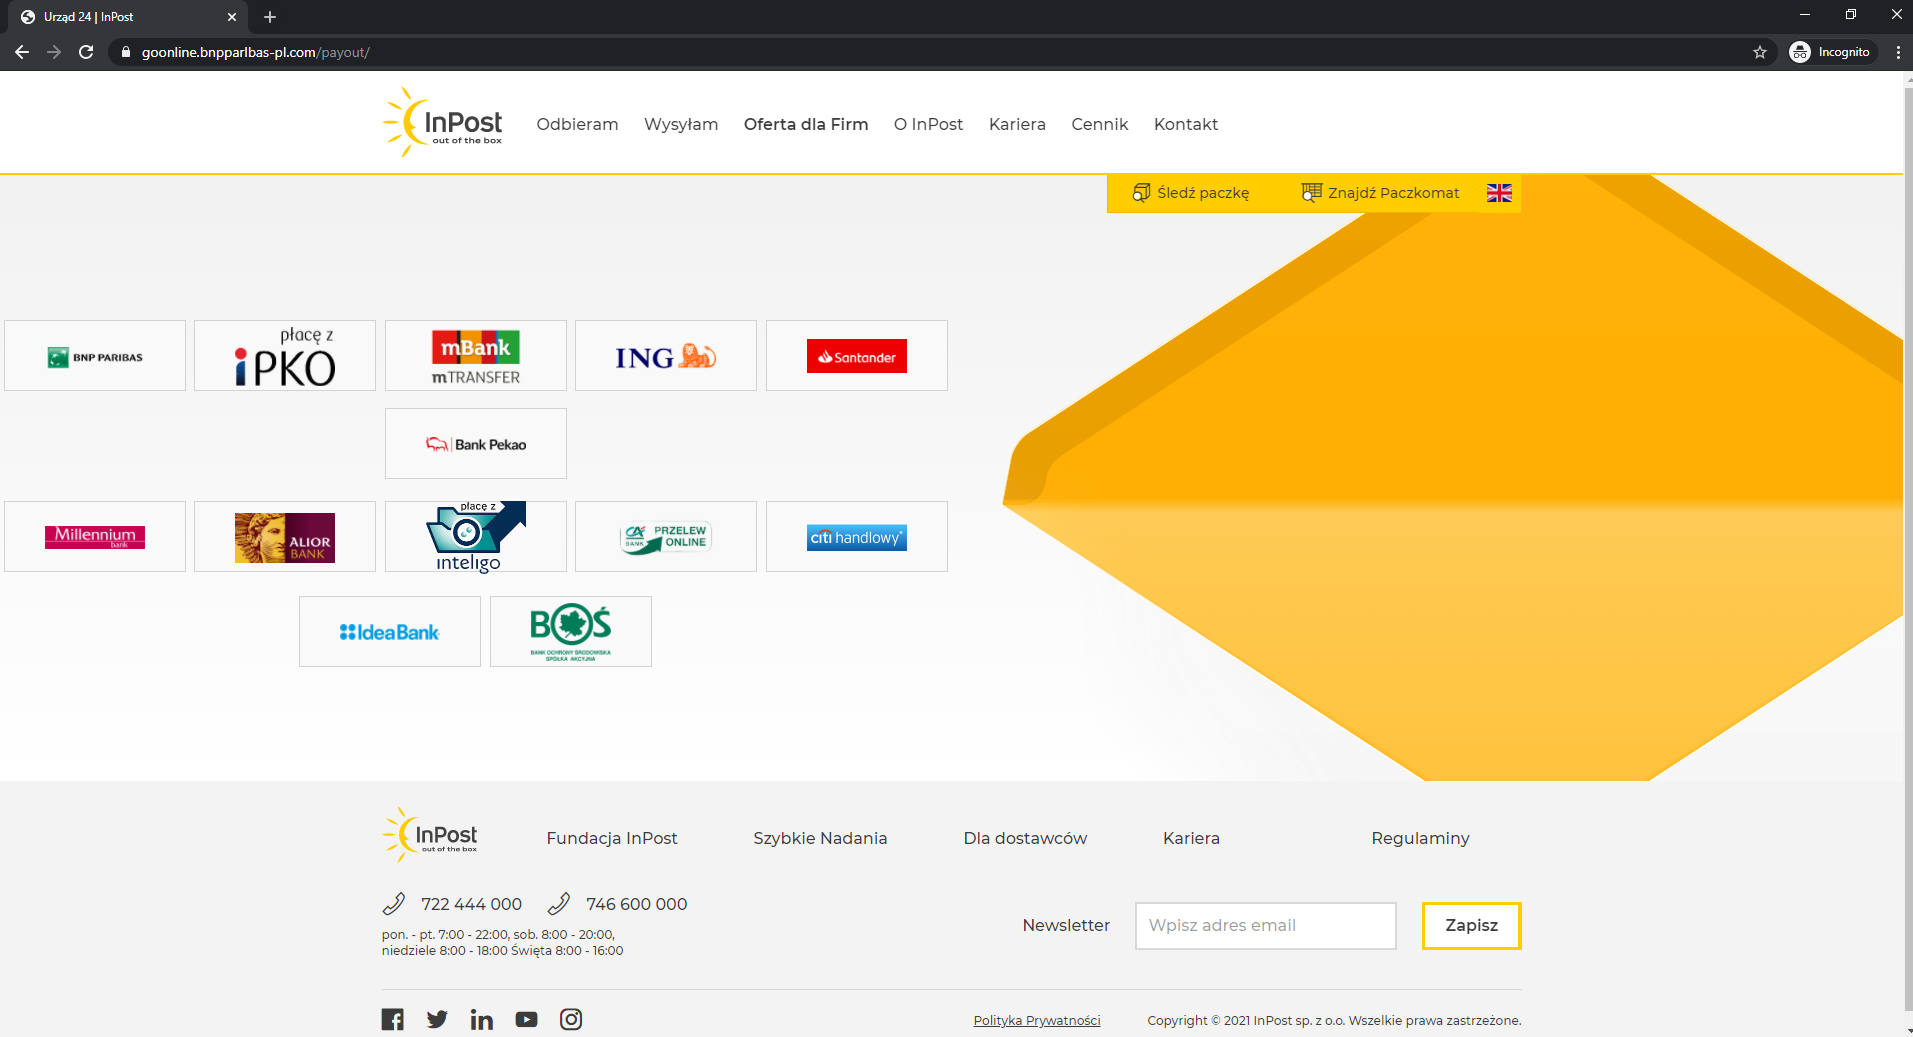Image resolution: width=1913 pixels, height=1037 pixels.
Task: Choose the ING bank payment option
Action: coord(666,356)
